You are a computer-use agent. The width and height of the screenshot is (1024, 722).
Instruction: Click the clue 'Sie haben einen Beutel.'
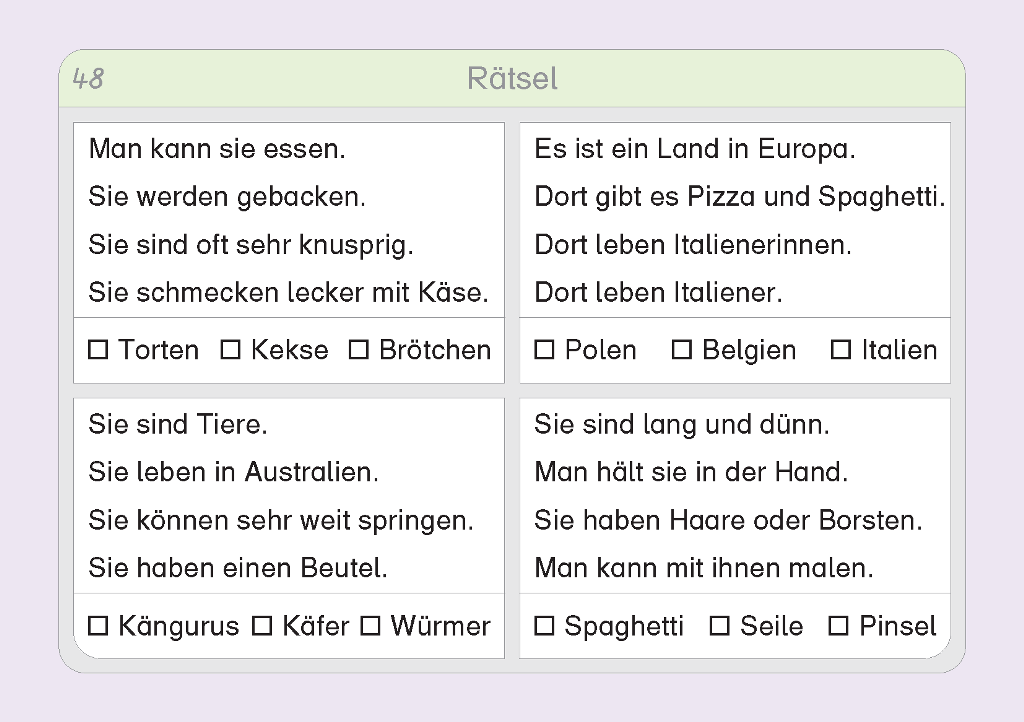coord(238,568)
